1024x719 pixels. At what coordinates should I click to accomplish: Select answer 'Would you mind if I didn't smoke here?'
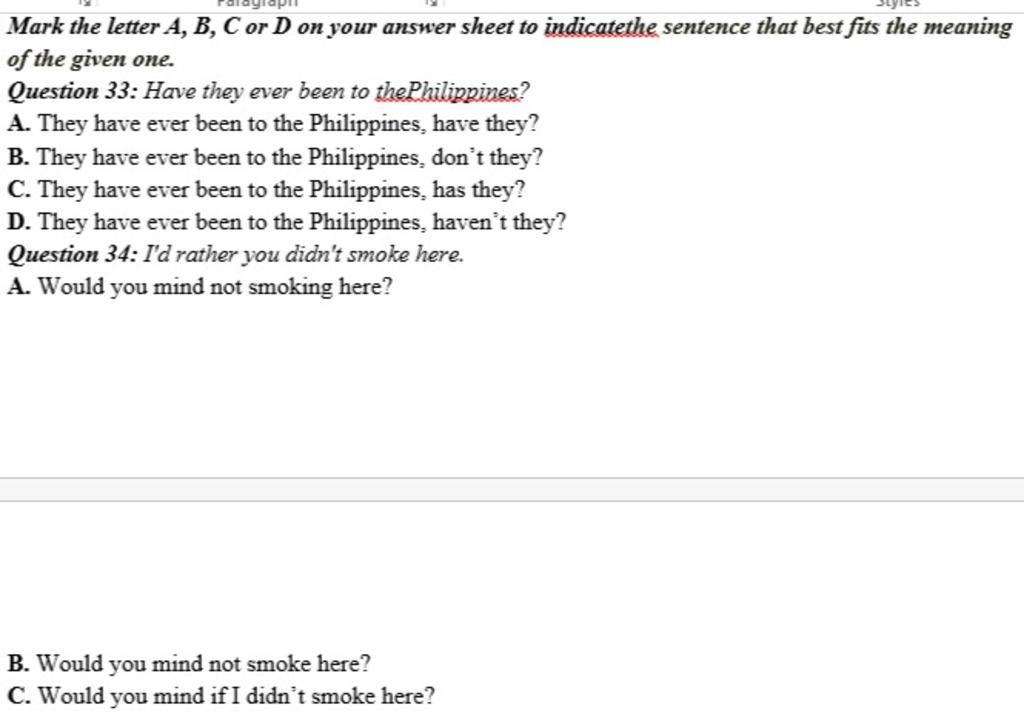coord(221,696)
